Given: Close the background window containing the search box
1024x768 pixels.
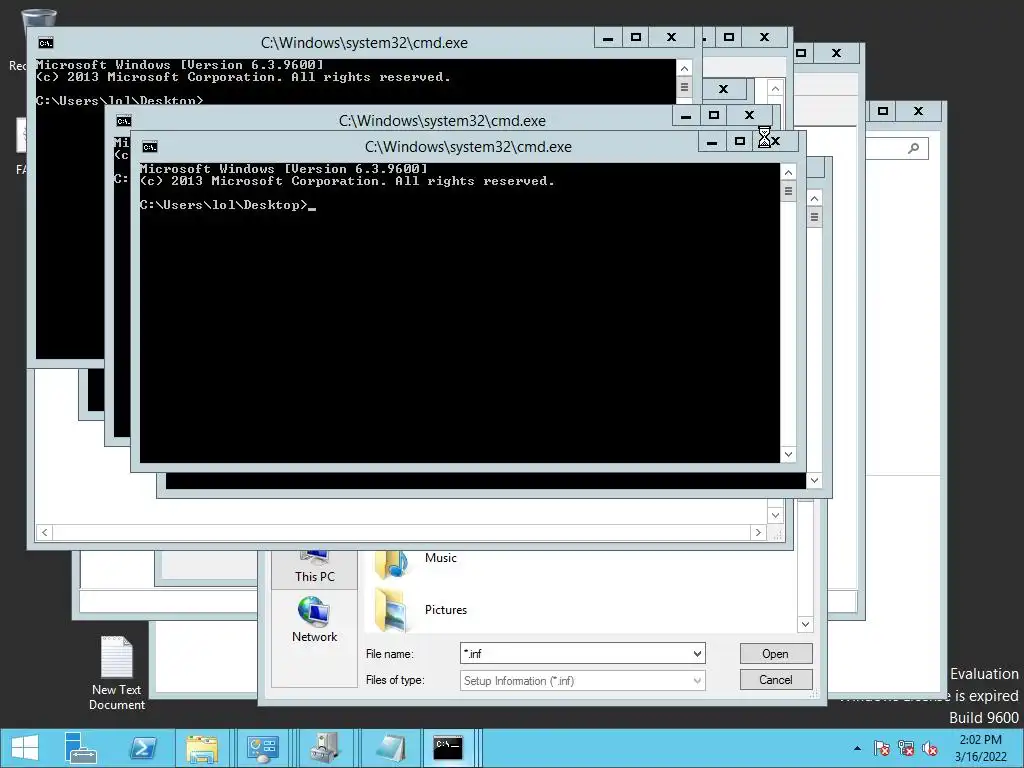Looking at the screenshot, I should click(x=918, y=111).
